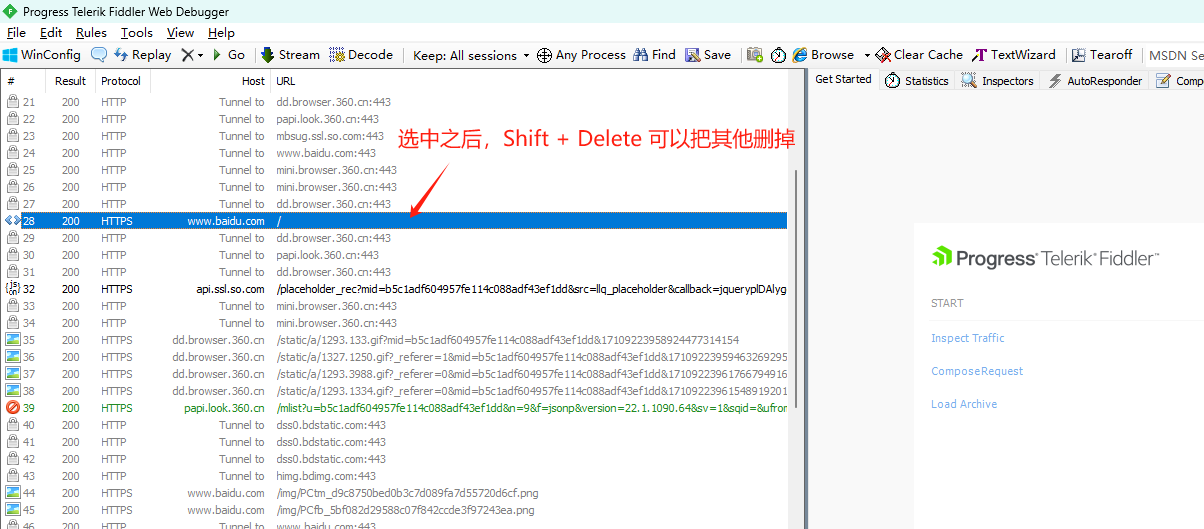
Task: Select the www.baidu.com:443 tunnel in session 24
Action: click(x=326, y=153)
